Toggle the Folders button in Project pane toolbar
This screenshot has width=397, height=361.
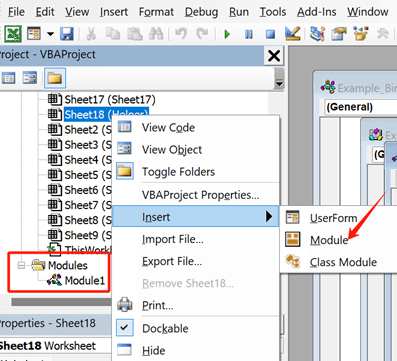55,78
